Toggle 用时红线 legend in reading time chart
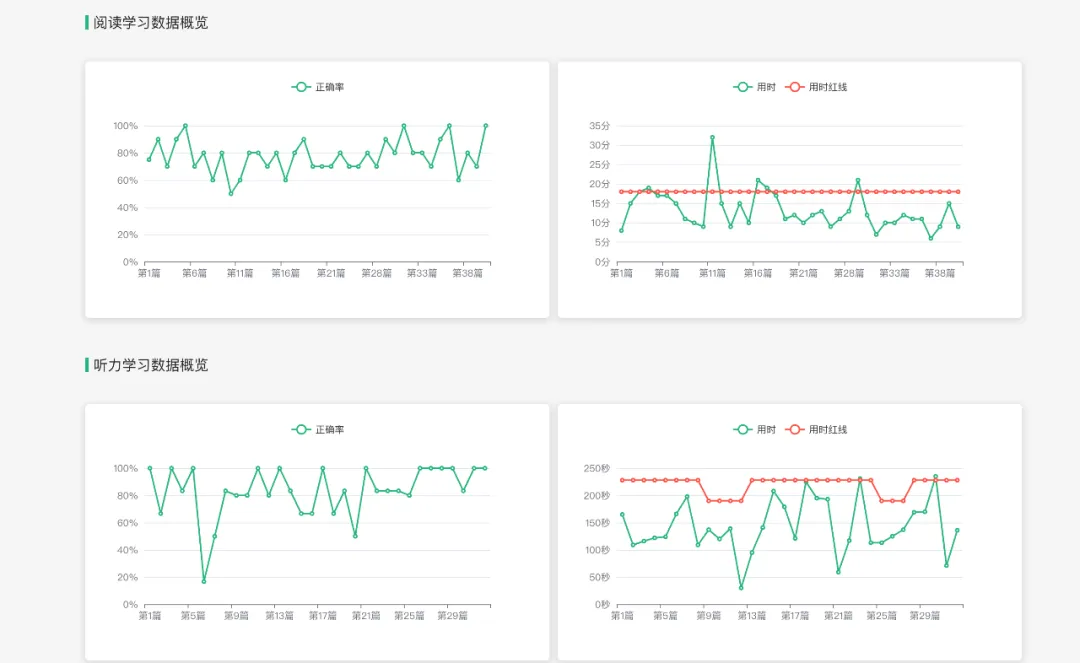Viewport: 1080px width, 663px height. click(816, 87)
